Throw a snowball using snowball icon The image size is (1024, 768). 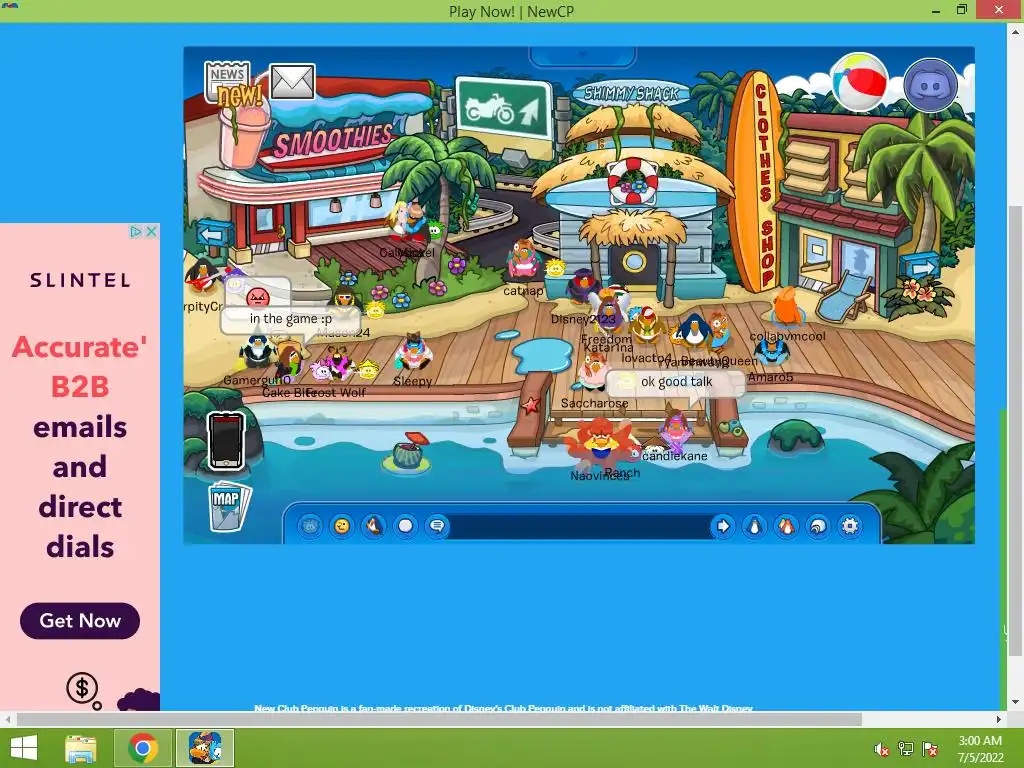point(406,526)
